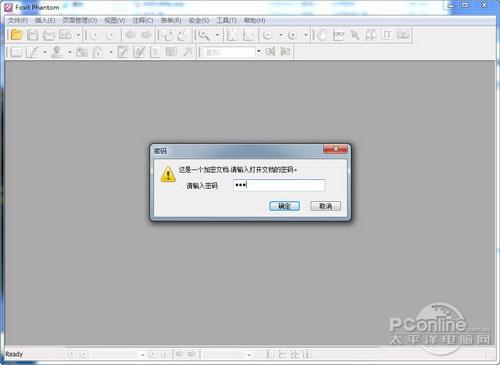Go to next page using toolbar arrow
The width and height of the screenshot is (500, 365).
[x=110, y=35]
